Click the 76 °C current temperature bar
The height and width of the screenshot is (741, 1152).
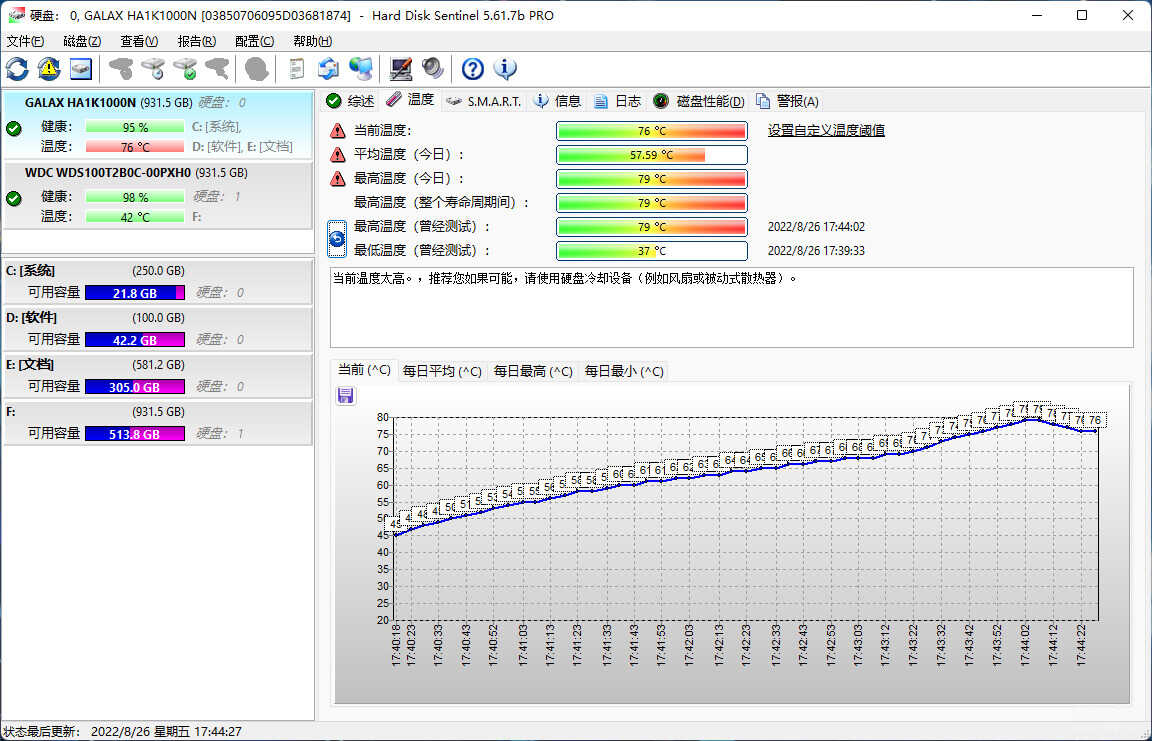(x=652, y=131)
